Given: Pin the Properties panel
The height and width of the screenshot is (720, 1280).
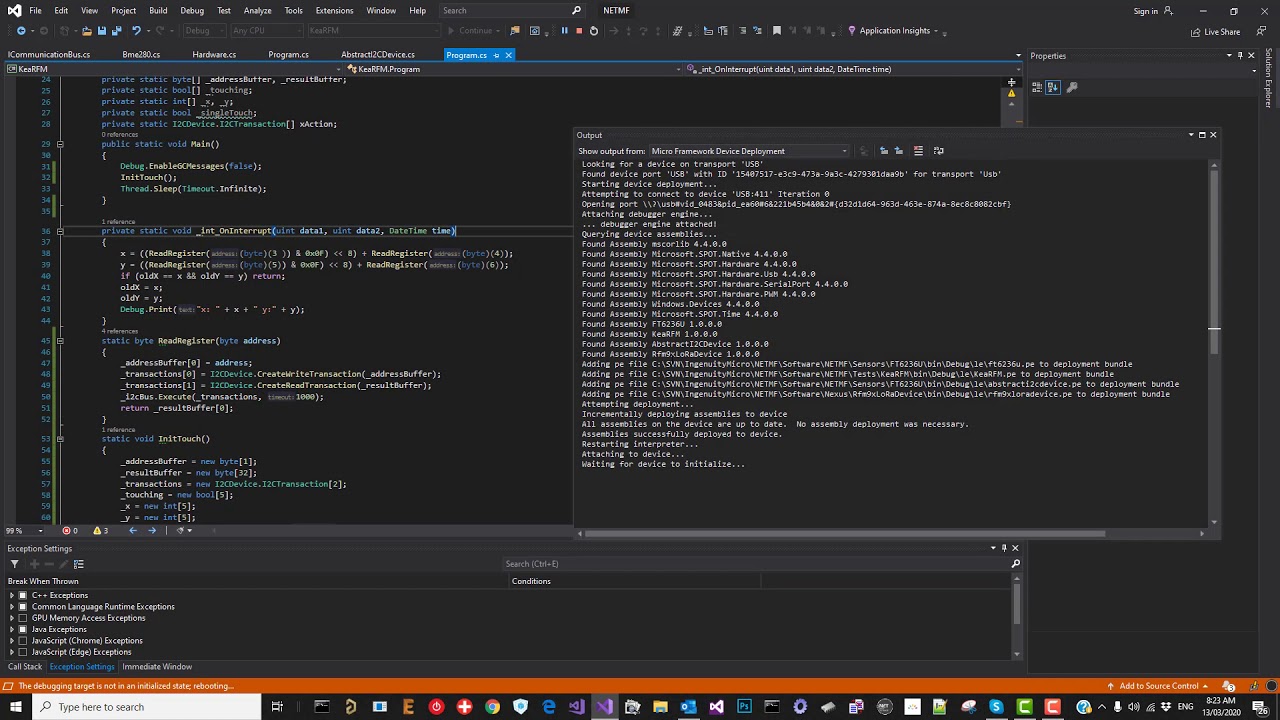Looking at the screenshot, I should pyautogui.click(x=1240, y=56).
